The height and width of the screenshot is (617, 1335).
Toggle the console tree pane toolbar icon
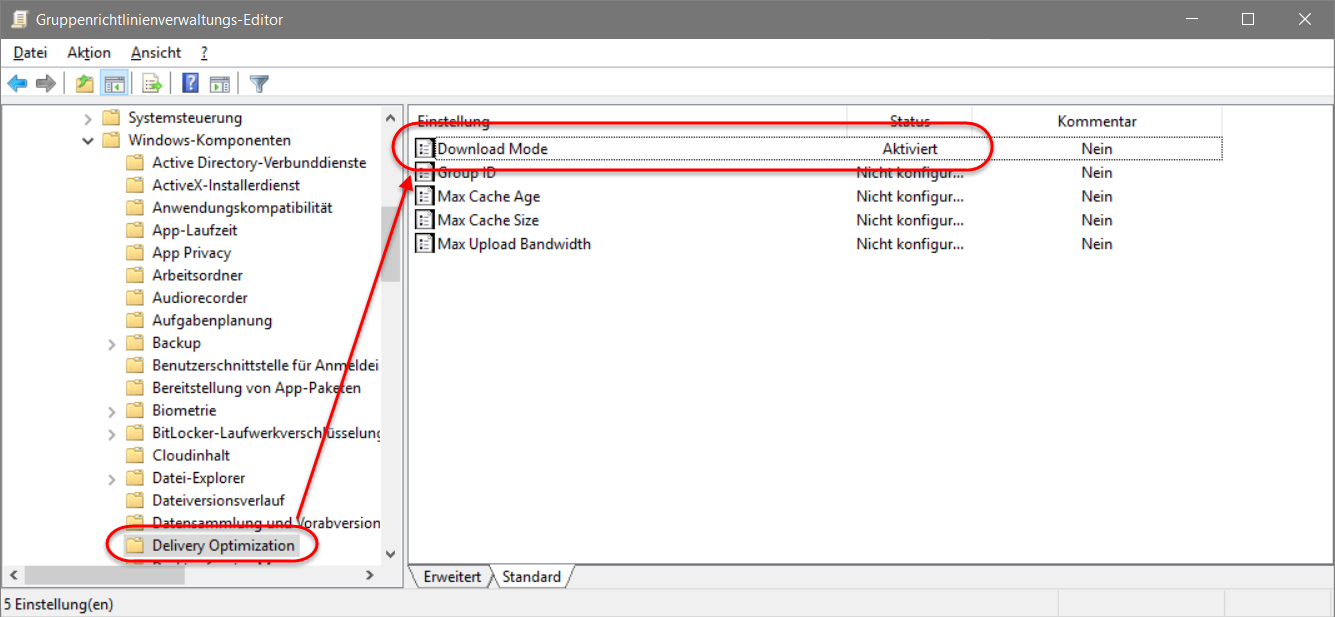[x=114, y=83]
